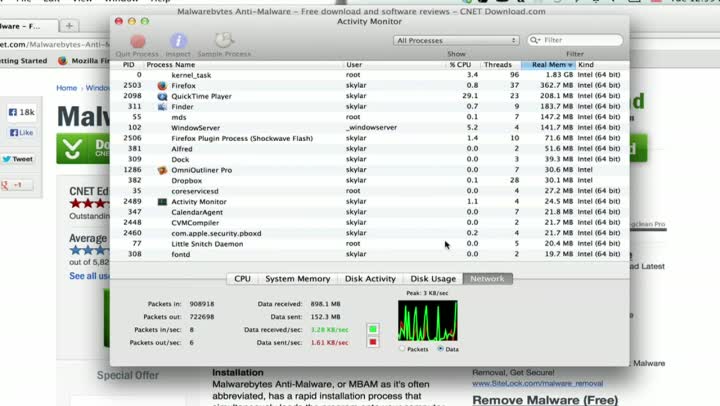This screenshot has height=406, width=720.
Task: Click the green data received color swatch
Action: coord(373,329)
